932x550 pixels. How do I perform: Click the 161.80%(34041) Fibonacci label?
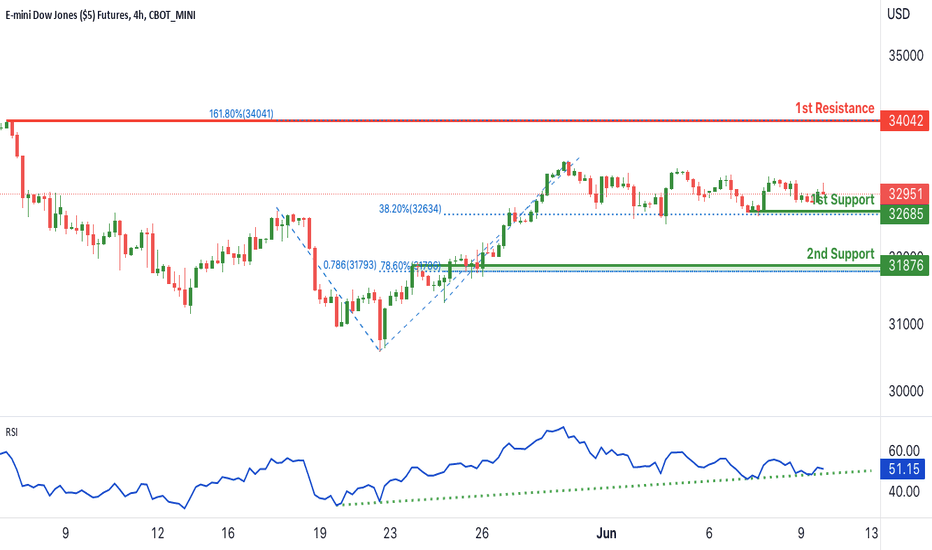pyautogui.click(x=241, y=114)
